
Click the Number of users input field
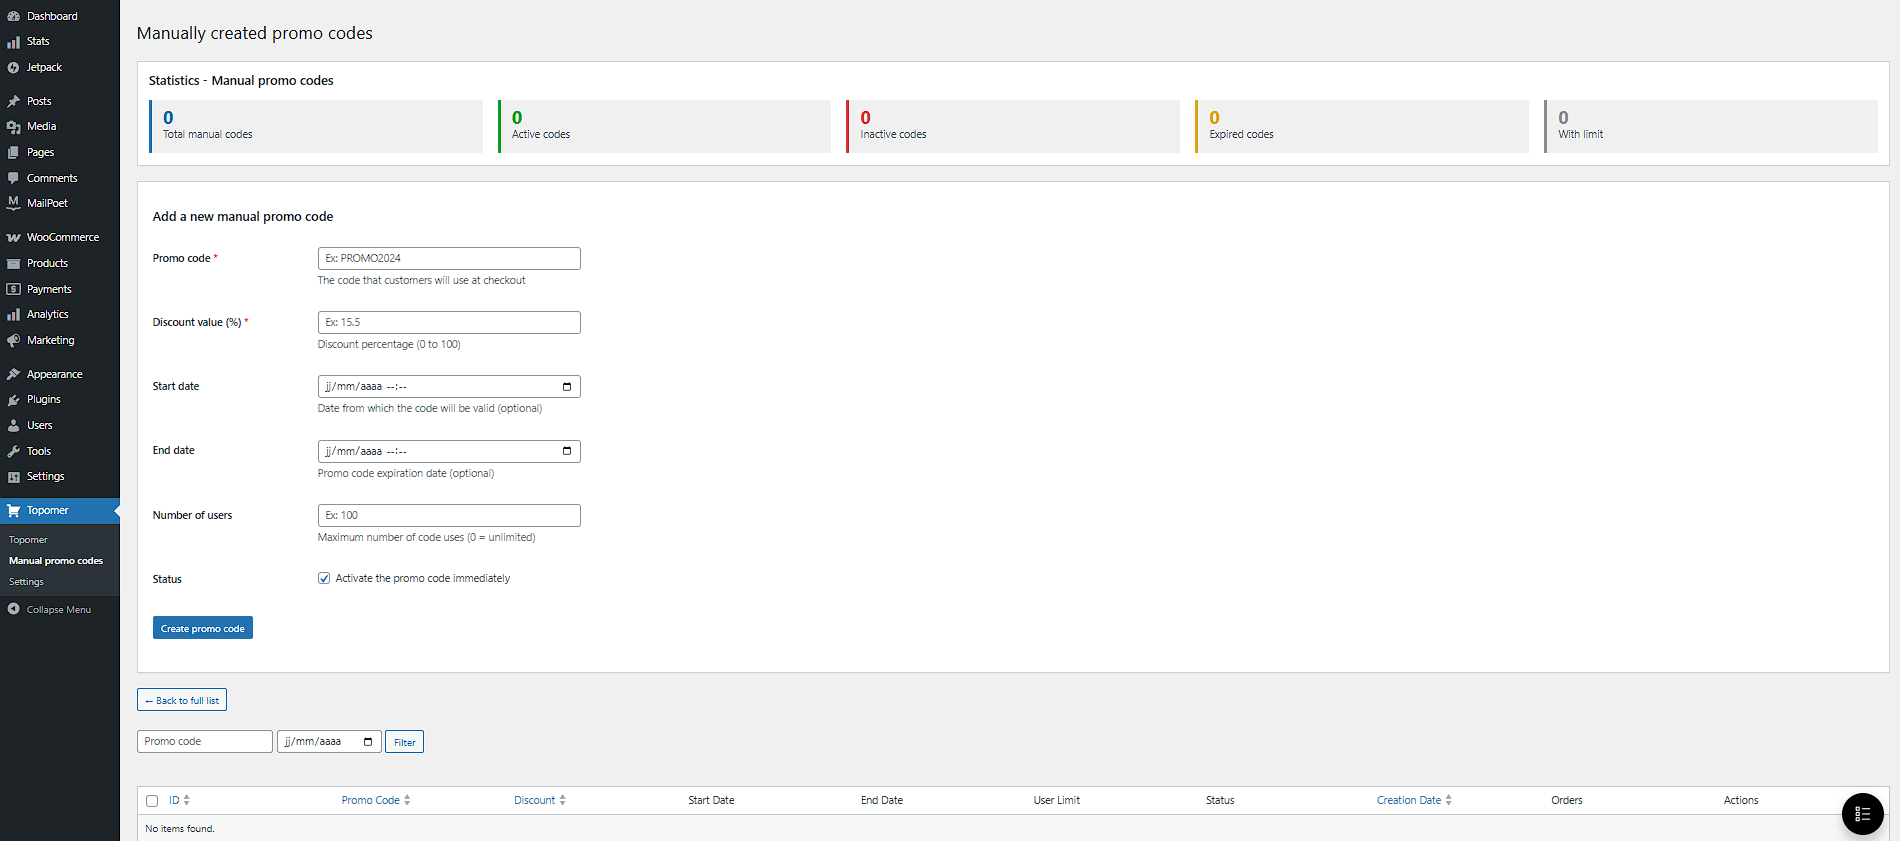pos(449,515)
